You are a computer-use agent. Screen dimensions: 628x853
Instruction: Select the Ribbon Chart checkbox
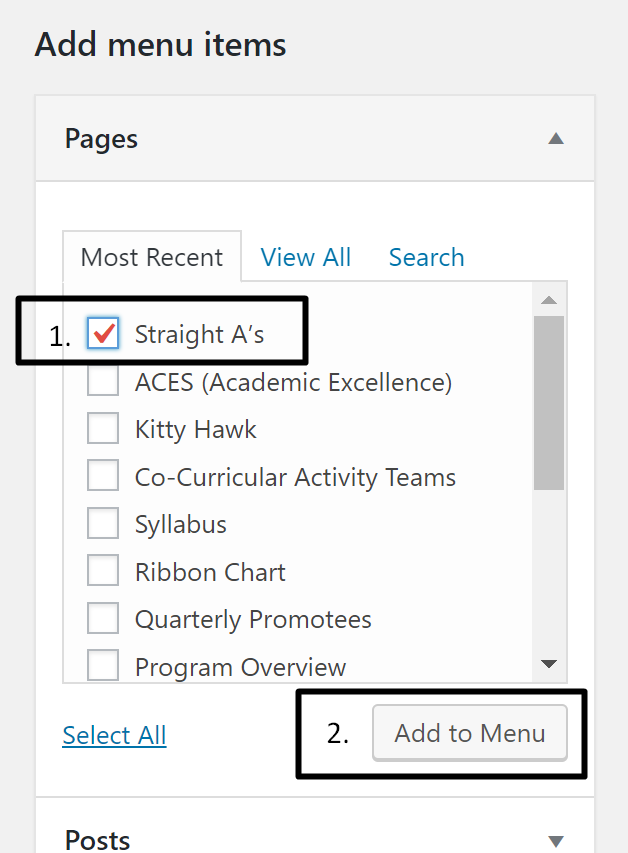click(x=103, y=572)
